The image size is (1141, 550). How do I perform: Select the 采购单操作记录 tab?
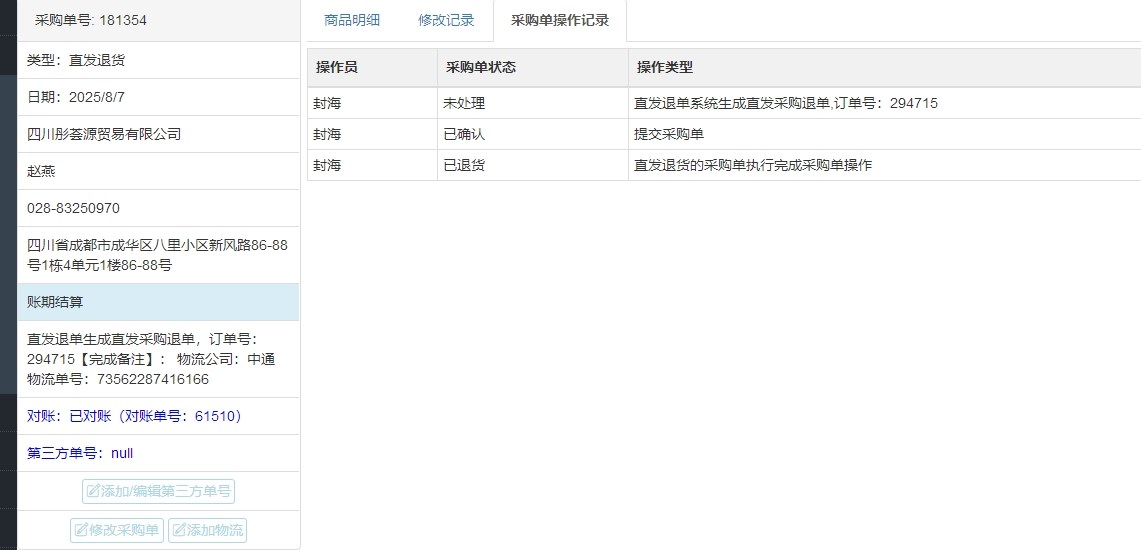pos(559,20)
